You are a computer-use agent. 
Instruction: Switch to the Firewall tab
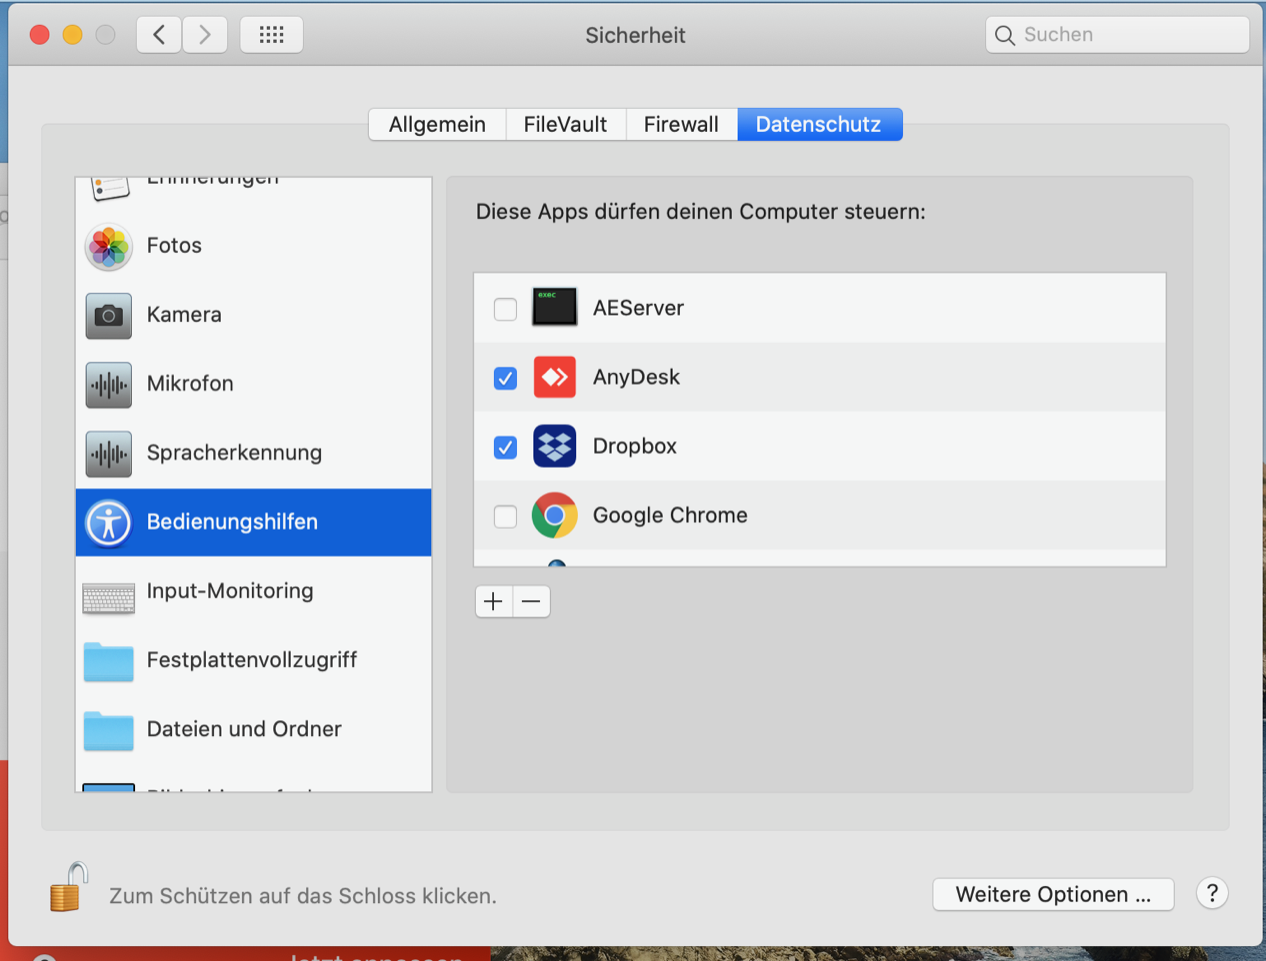click(x=681, y=124)
